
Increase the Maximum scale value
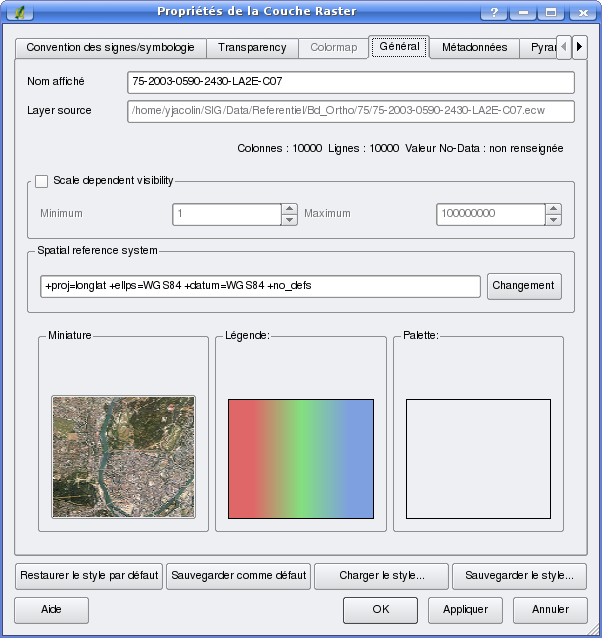click(553, 209)
